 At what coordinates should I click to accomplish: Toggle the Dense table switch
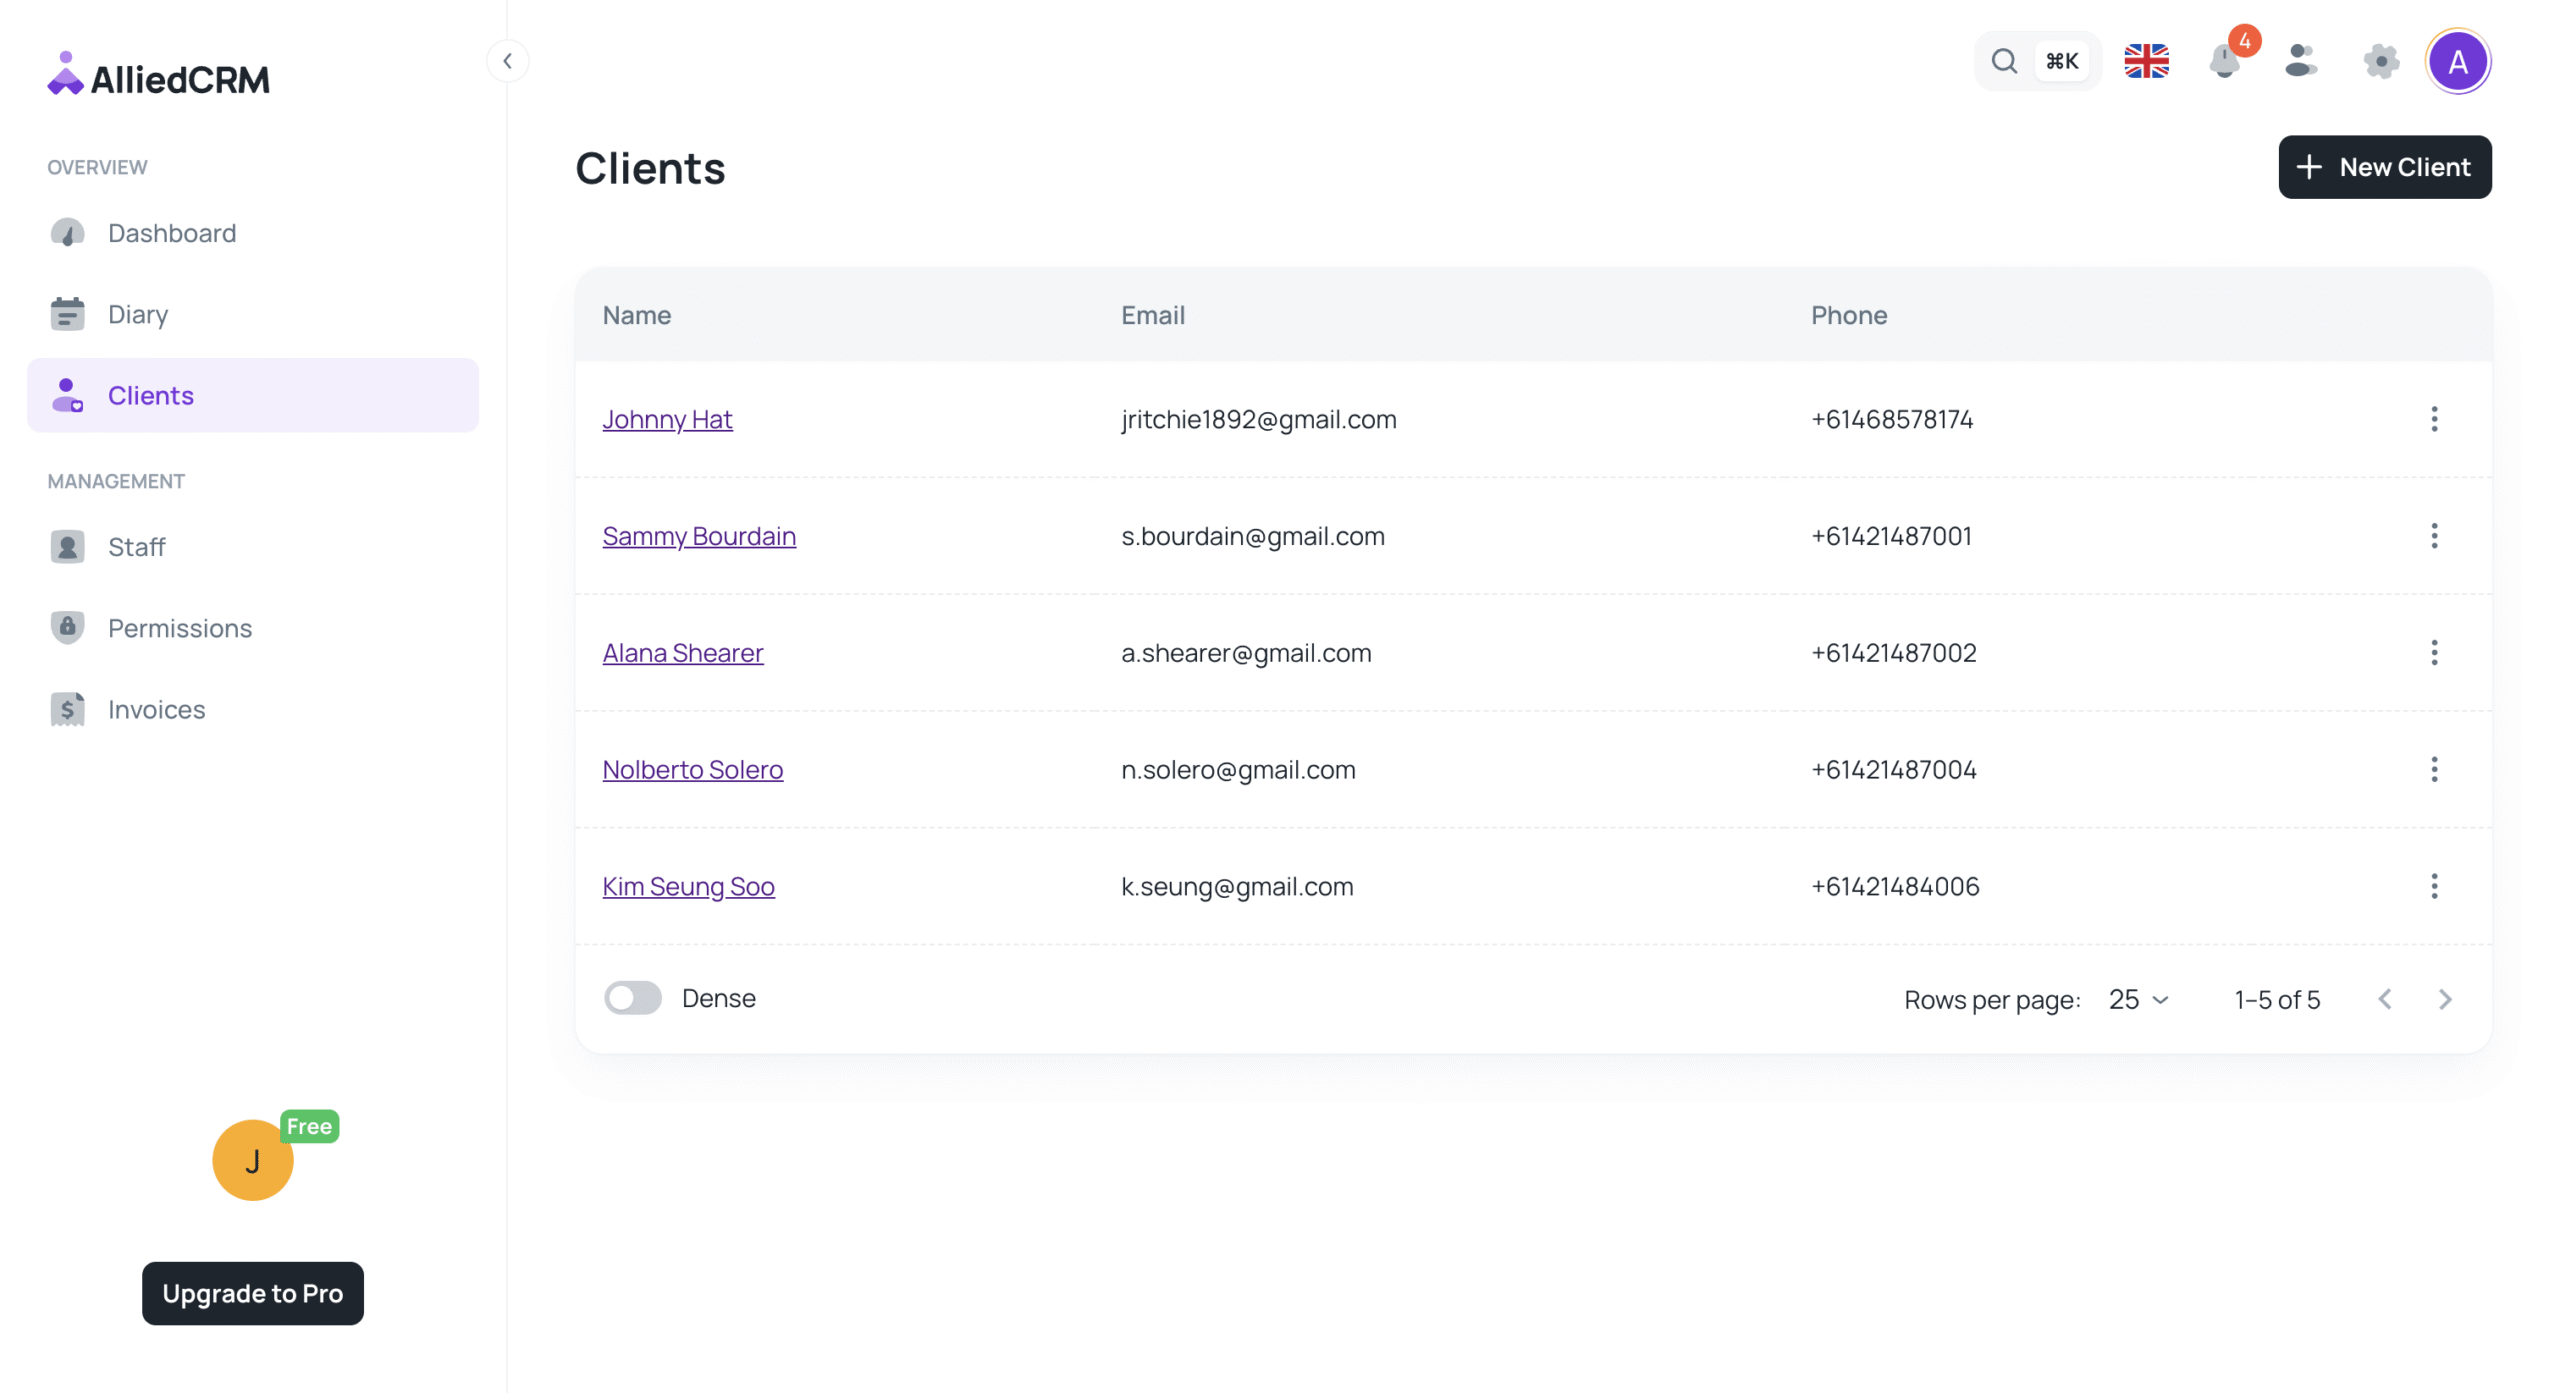coord(632,998)
